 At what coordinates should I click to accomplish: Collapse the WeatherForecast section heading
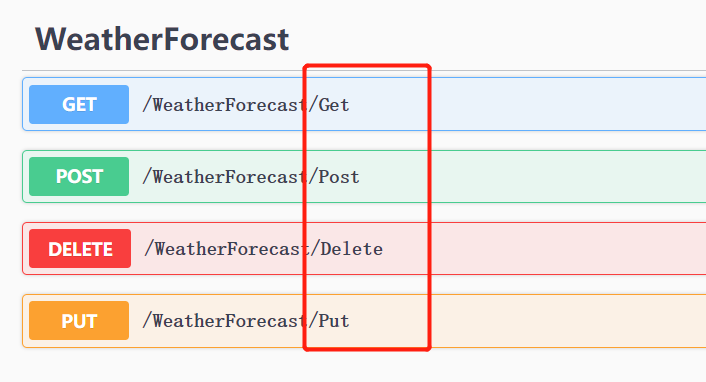pyautogui.click(x=162, y=39)
